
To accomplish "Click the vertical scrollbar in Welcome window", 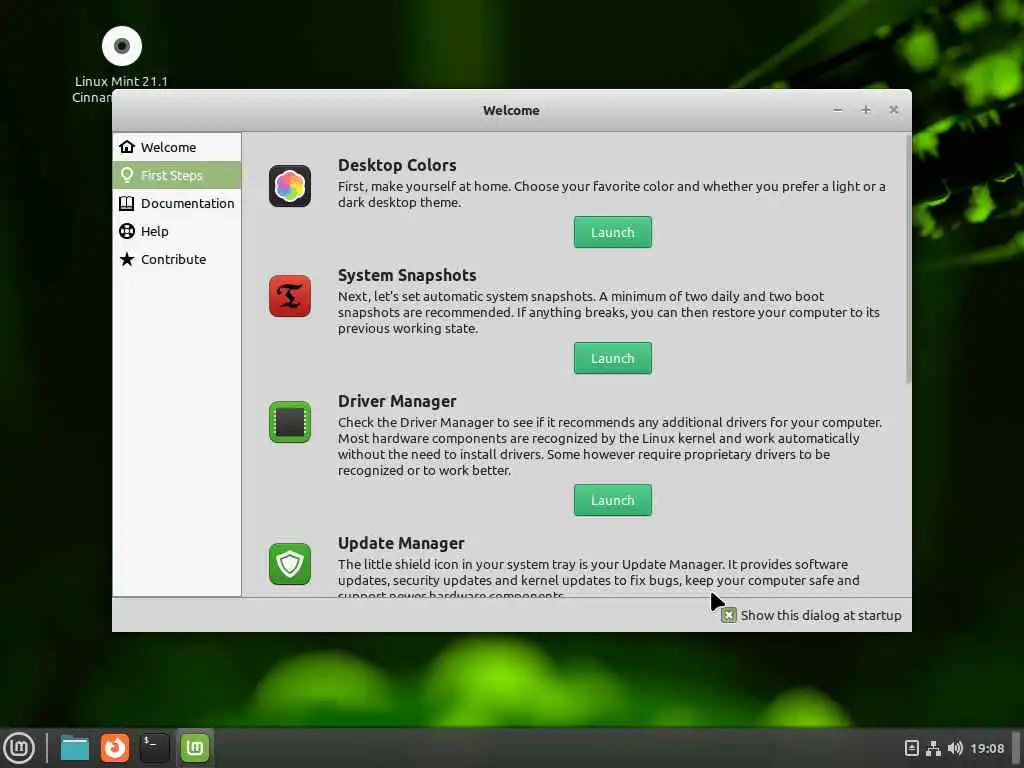I will [x=908, y=260].
